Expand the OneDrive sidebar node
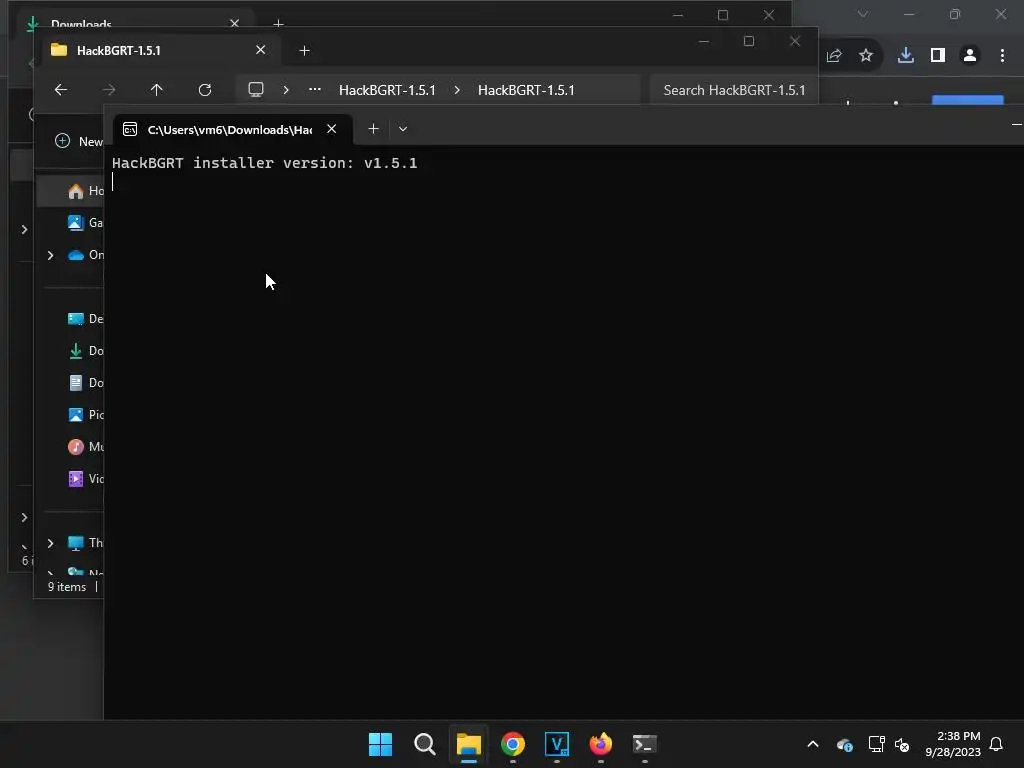The image size is (1024, 768). 50,255
